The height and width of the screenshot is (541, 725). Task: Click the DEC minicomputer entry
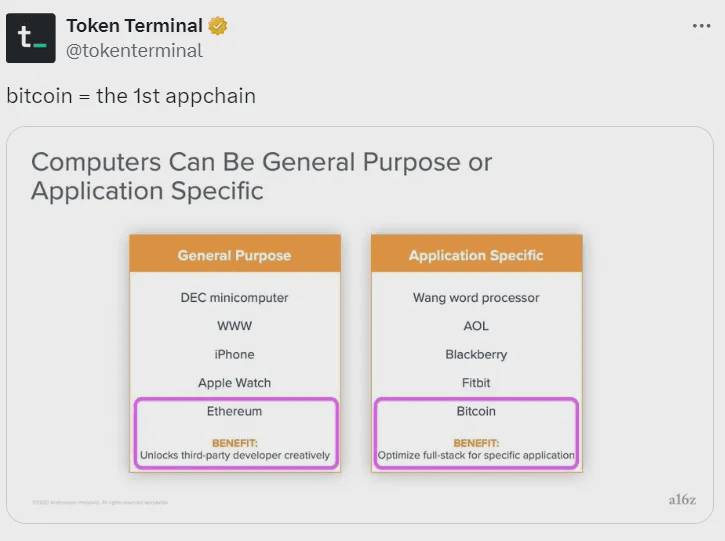tap(234, 298)
